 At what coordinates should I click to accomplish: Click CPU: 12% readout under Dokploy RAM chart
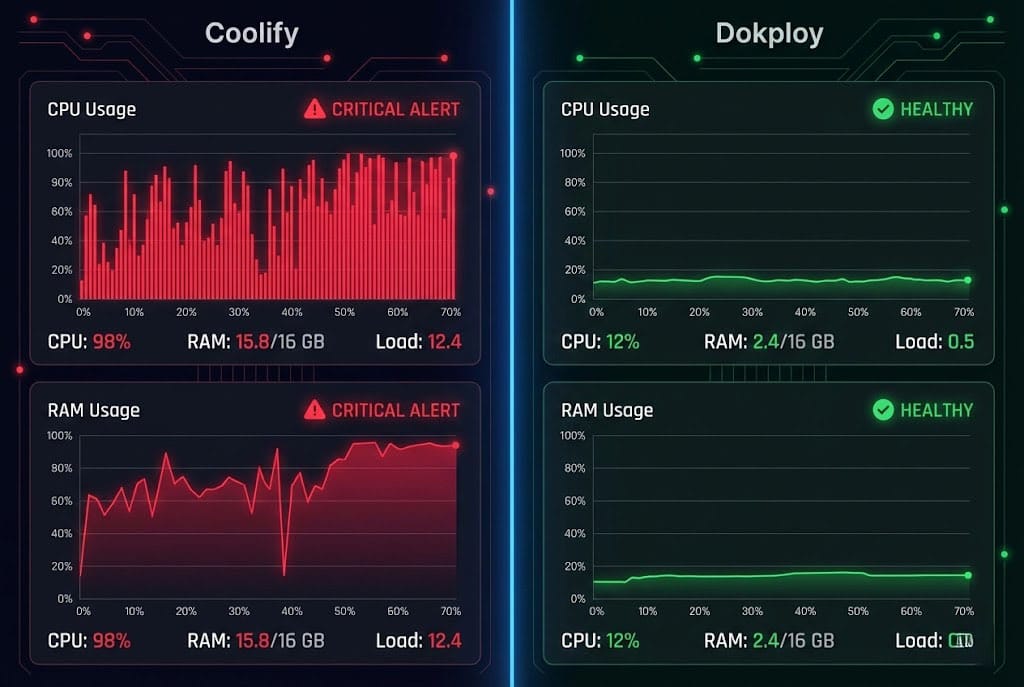pos(600,640)
